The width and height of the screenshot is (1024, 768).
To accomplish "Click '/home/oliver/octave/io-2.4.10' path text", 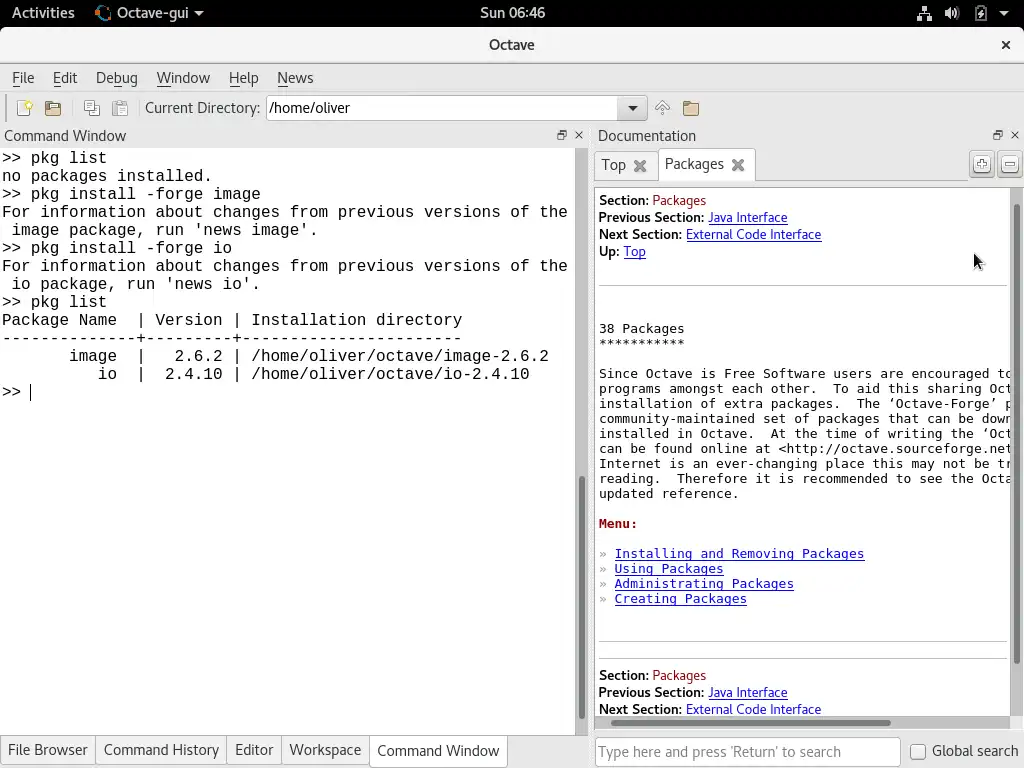I will [x=390, y=374].
